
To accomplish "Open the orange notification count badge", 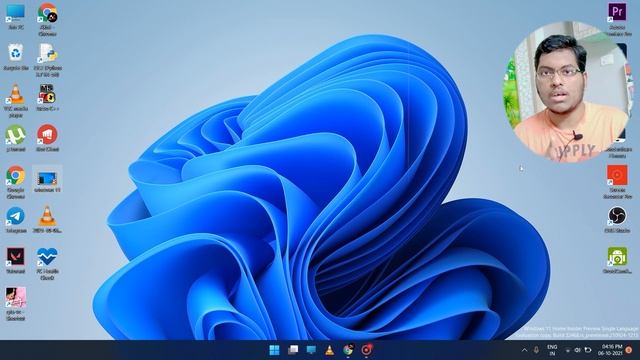I will (x=629, y=350).
